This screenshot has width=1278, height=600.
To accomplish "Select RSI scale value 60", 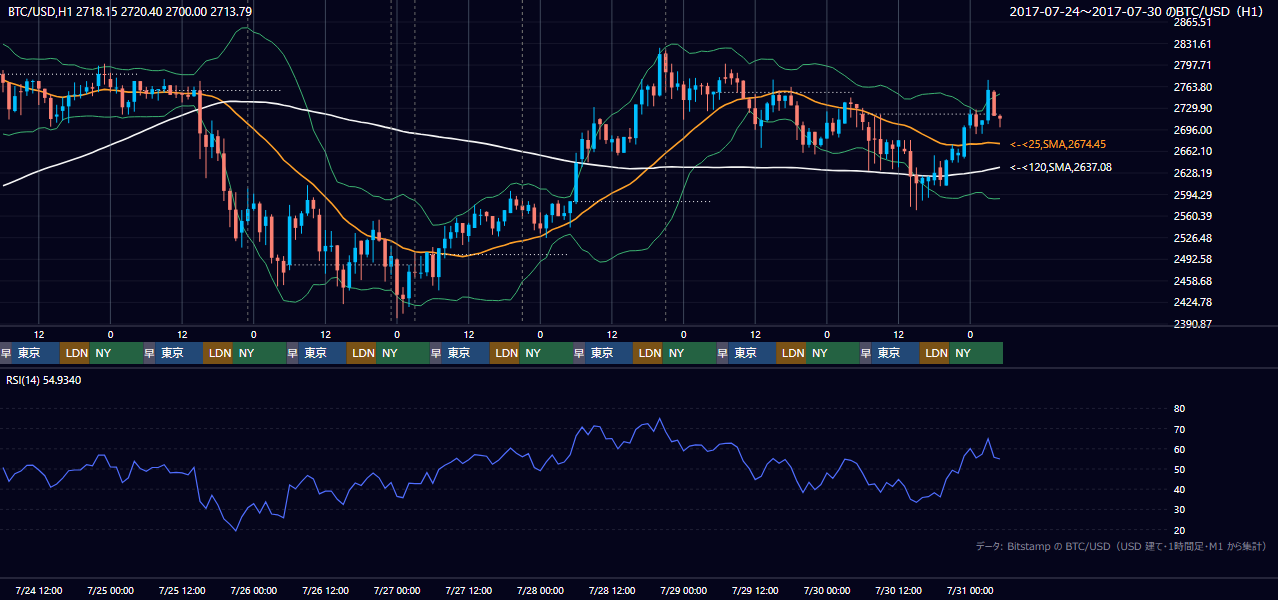I will (x=1179, y=449).
